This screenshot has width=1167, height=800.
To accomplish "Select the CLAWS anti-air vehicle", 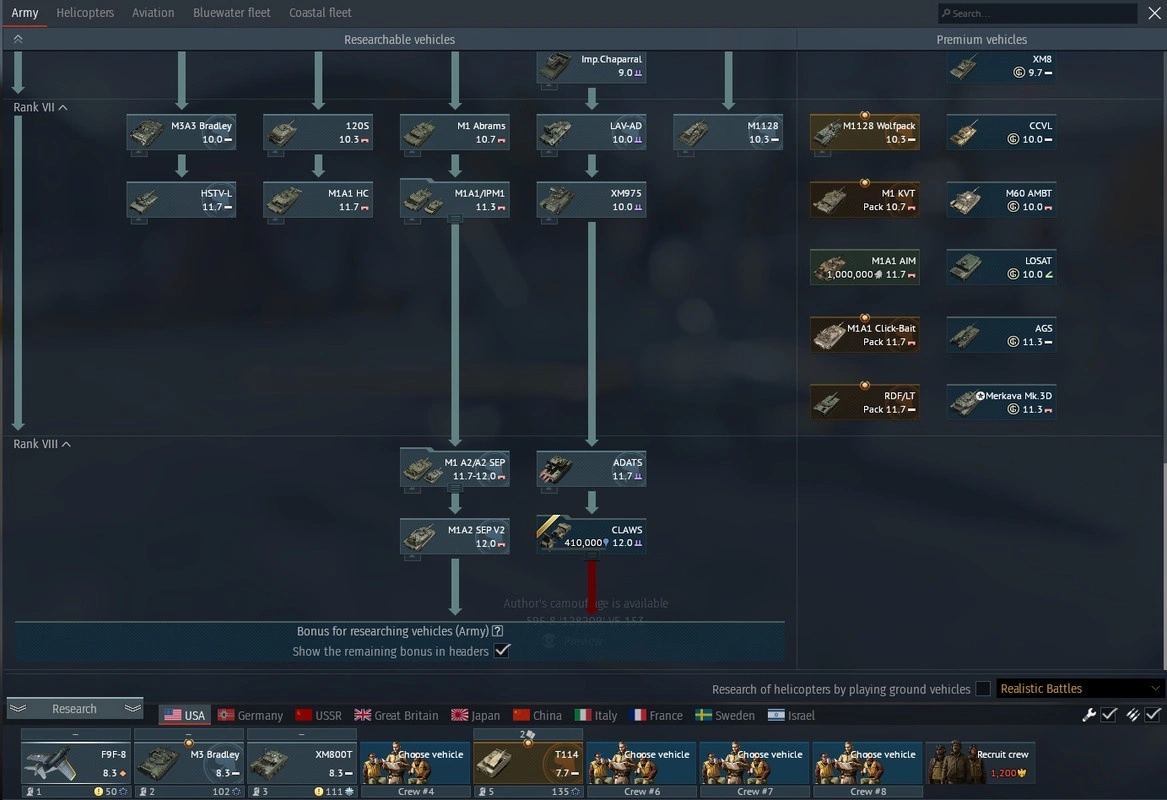I will pos(591,536).
